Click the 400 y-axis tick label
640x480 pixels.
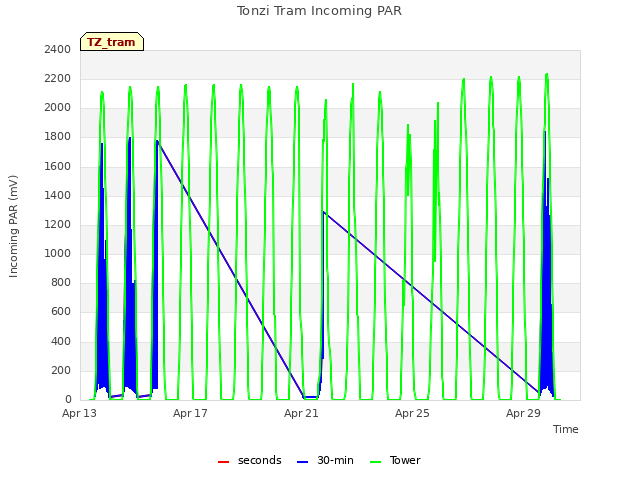pyautogui.click(x=61, y=341)
